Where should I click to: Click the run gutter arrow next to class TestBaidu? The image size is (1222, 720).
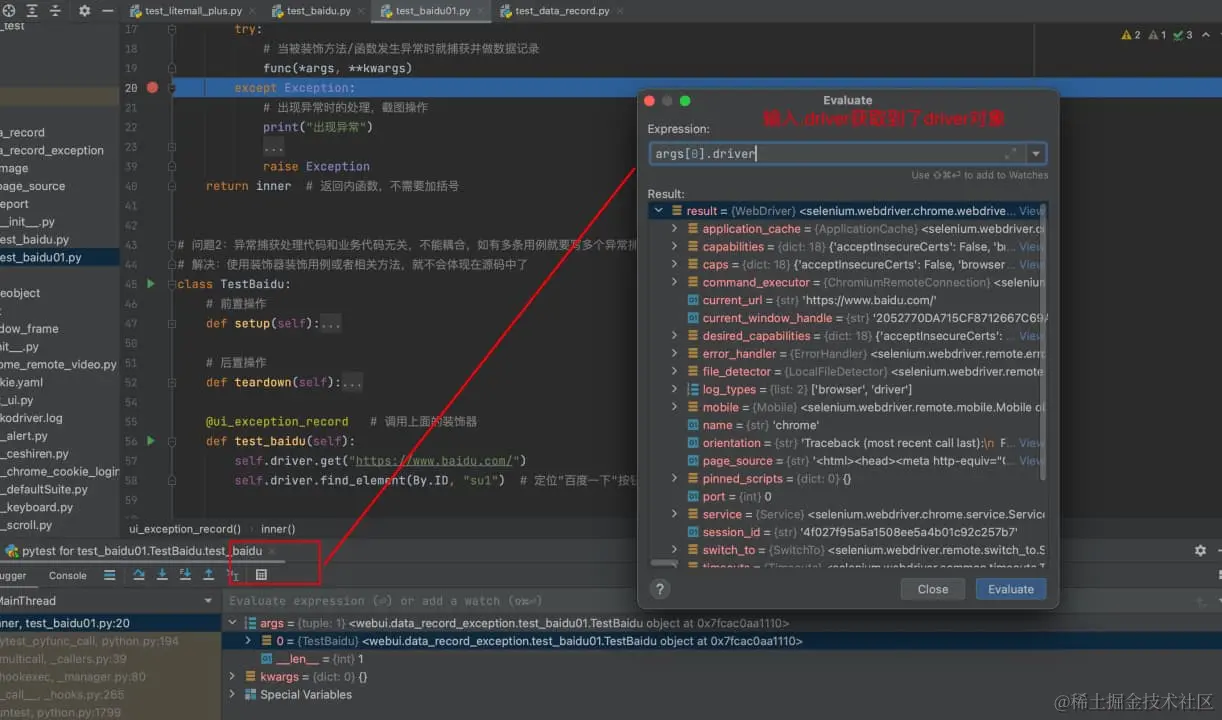[151, 284]
